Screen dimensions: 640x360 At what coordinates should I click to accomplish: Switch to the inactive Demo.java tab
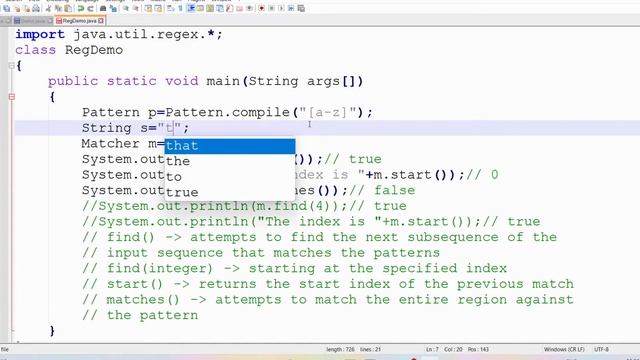point(33,20)
